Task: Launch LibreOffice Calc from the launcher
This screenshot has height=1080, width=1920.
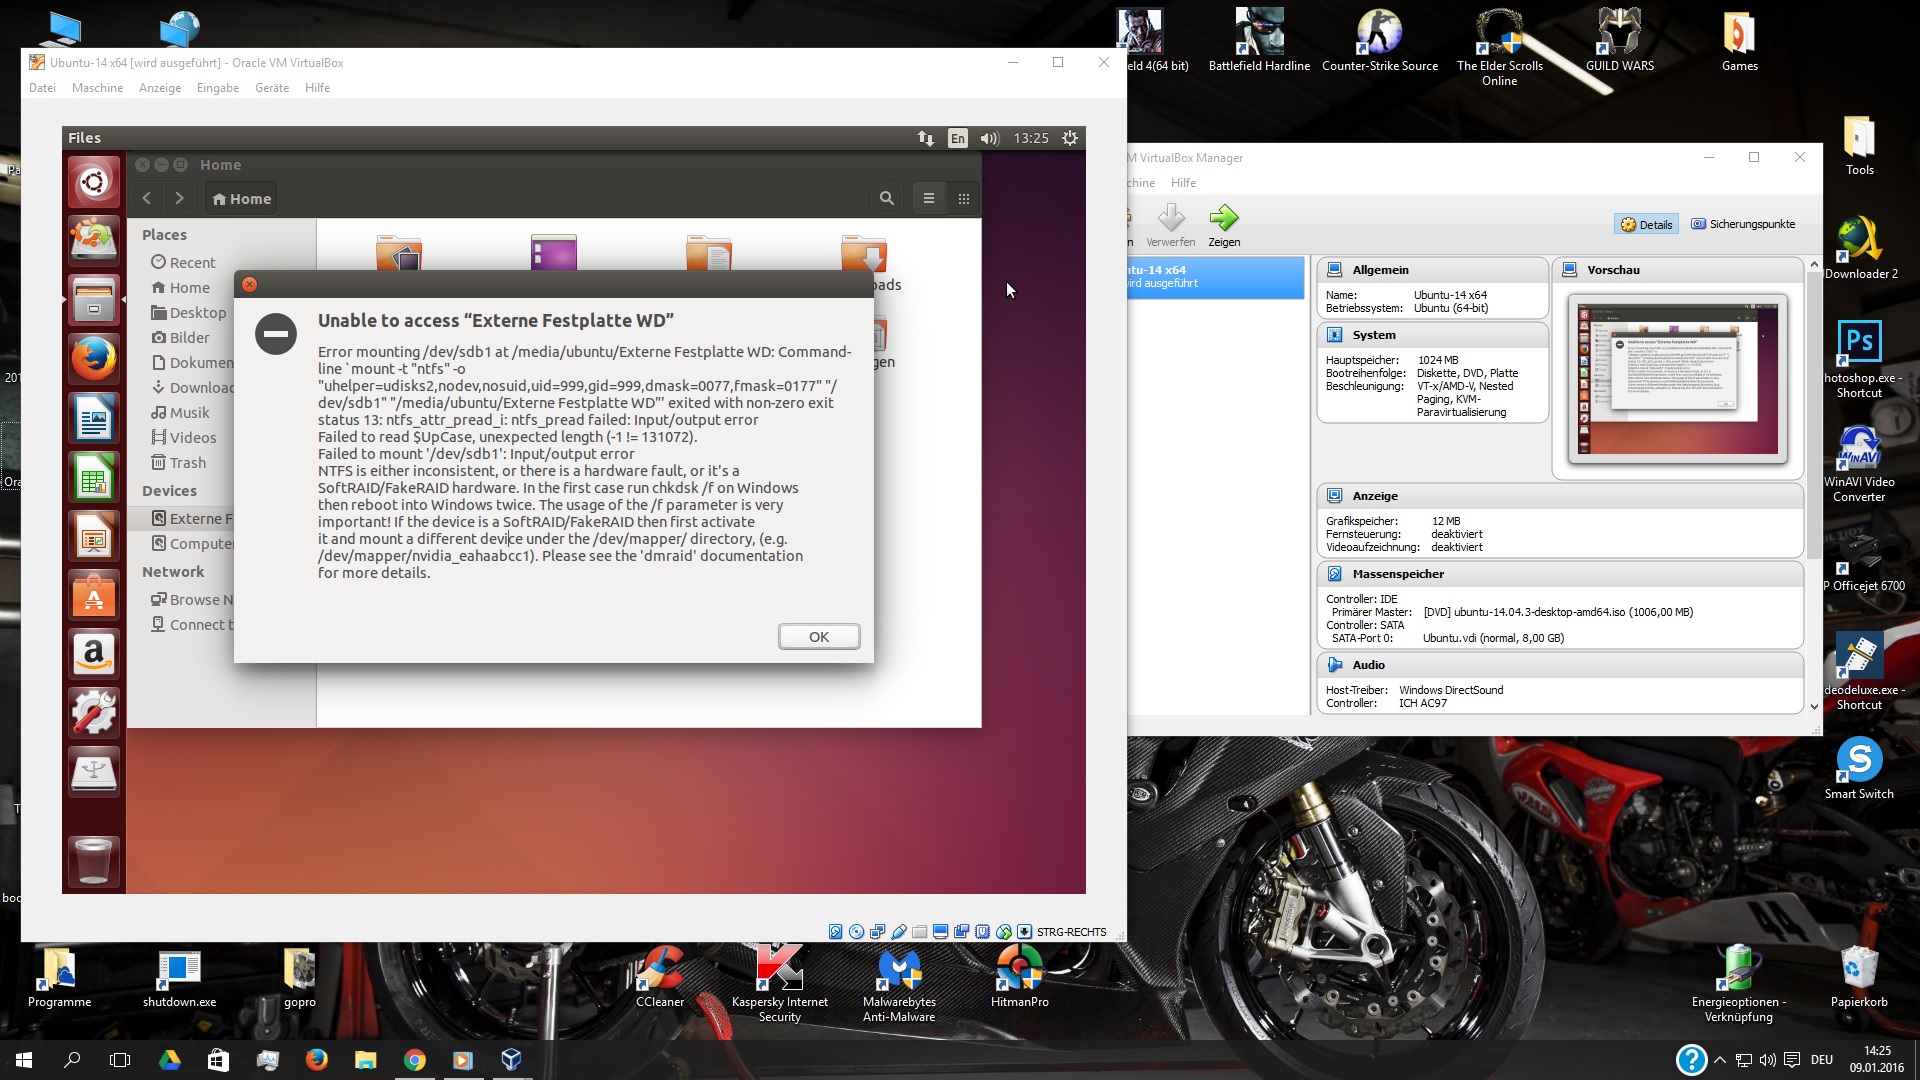Action: (x=94, y=478)
